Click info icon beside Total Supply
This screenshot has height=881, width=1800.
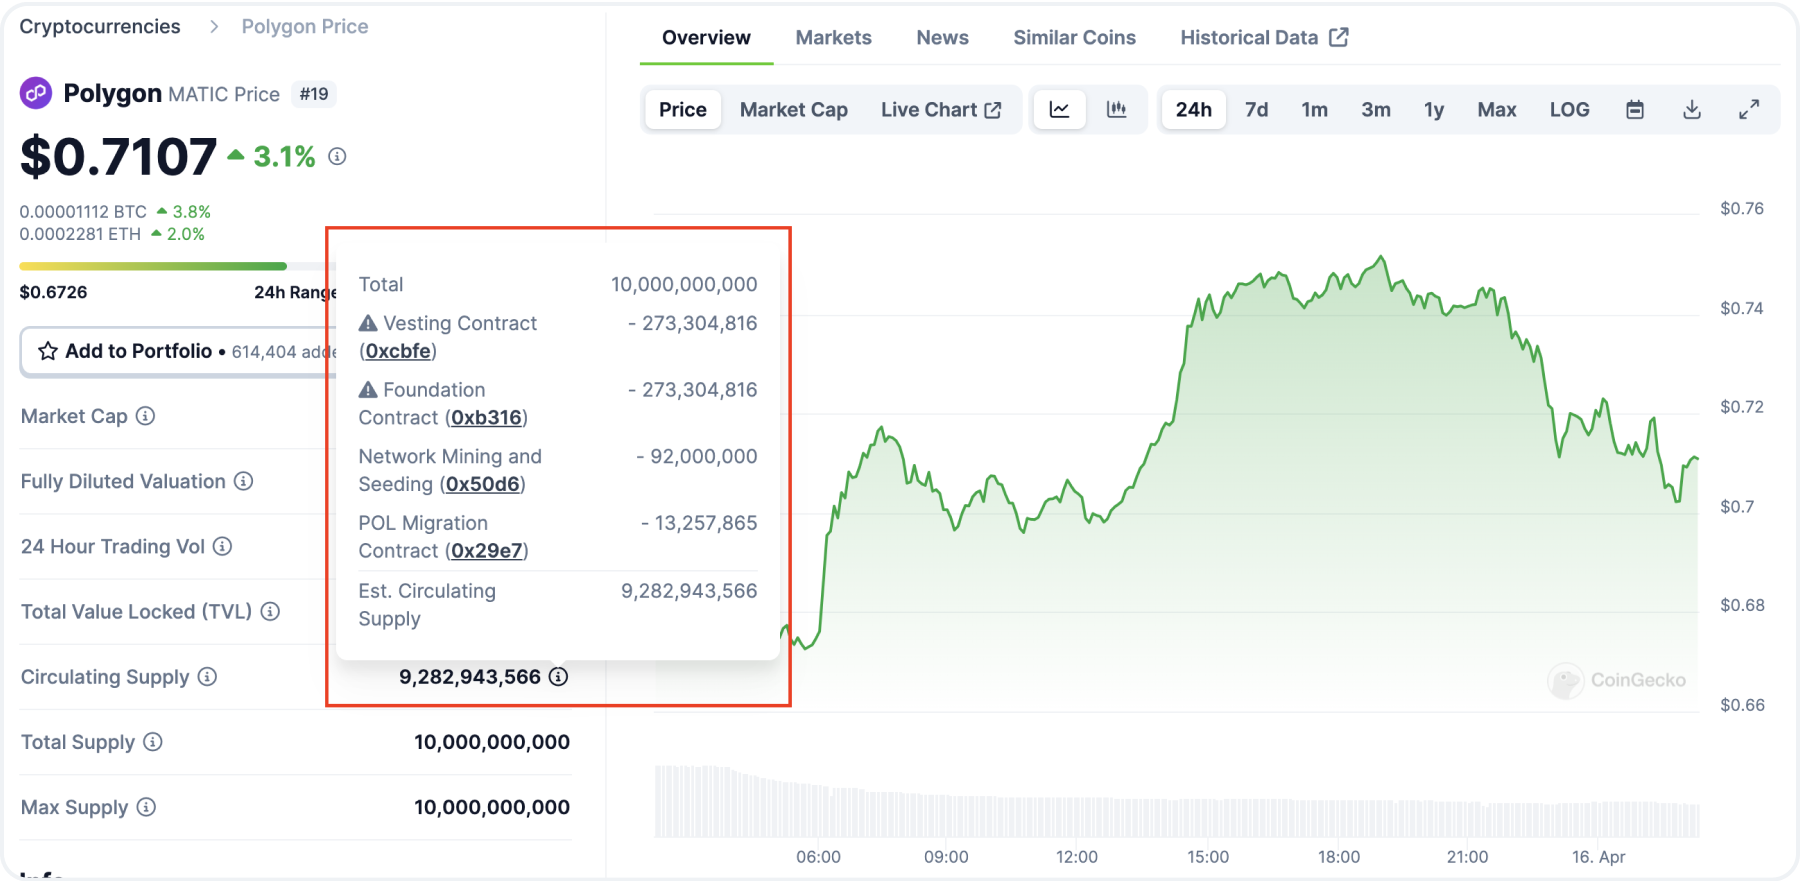pyautogui.click(x=153, y=742)
